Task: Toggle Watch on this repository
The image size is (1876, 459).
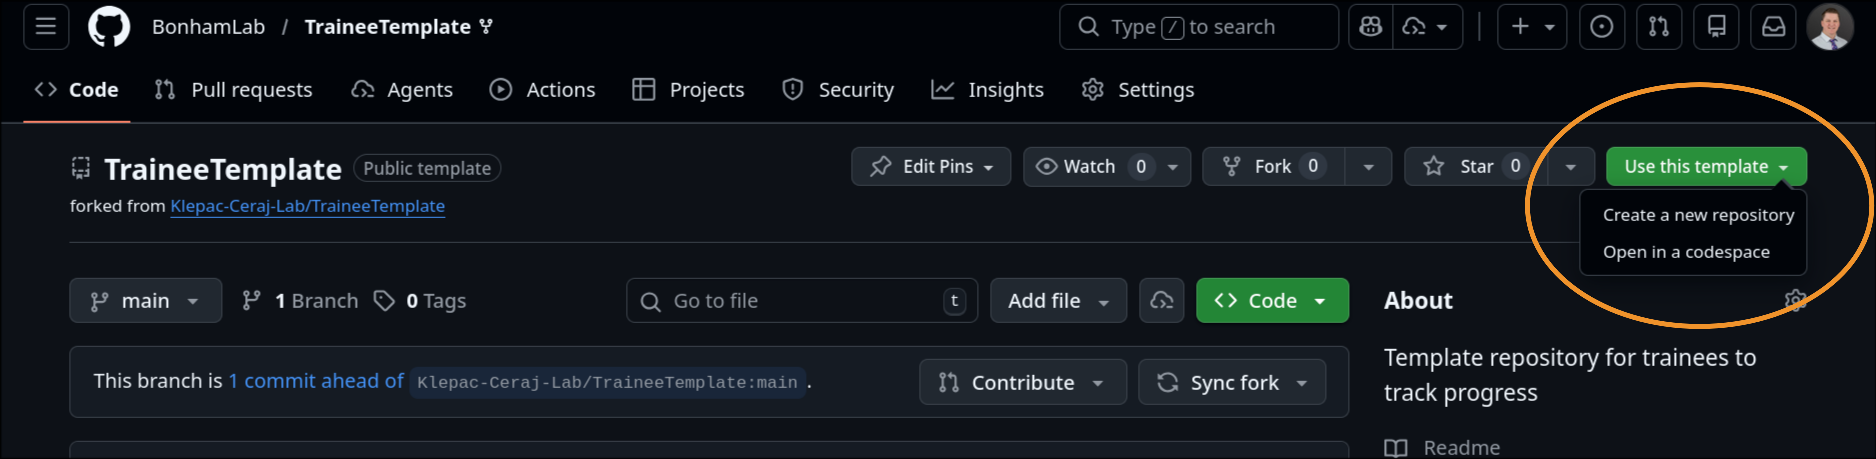Action: pos(1076,167)
